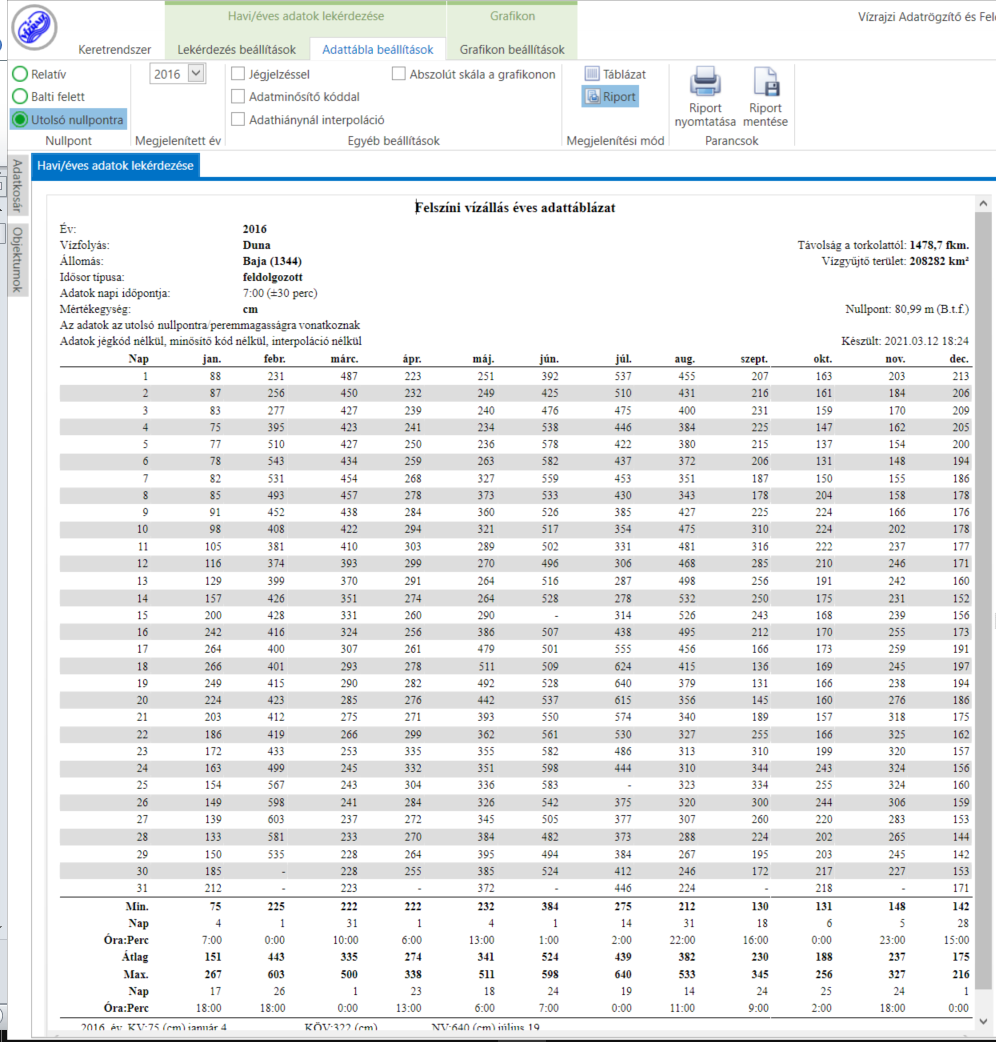Click the Min. summary row label
The image size is (996, 1042).
tap(137, 906)
